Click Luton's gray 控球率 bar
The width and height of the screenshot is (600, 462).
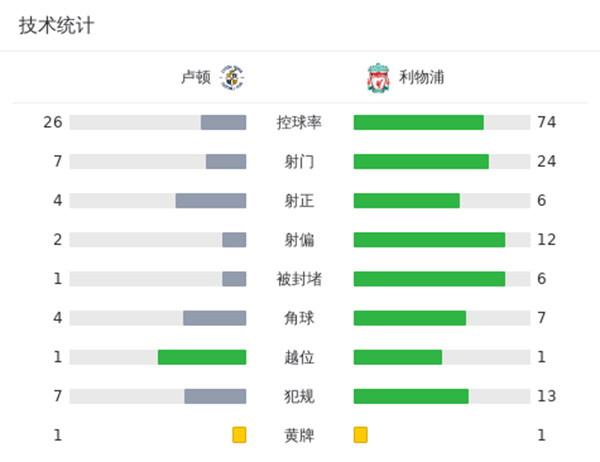pos(223,123)
